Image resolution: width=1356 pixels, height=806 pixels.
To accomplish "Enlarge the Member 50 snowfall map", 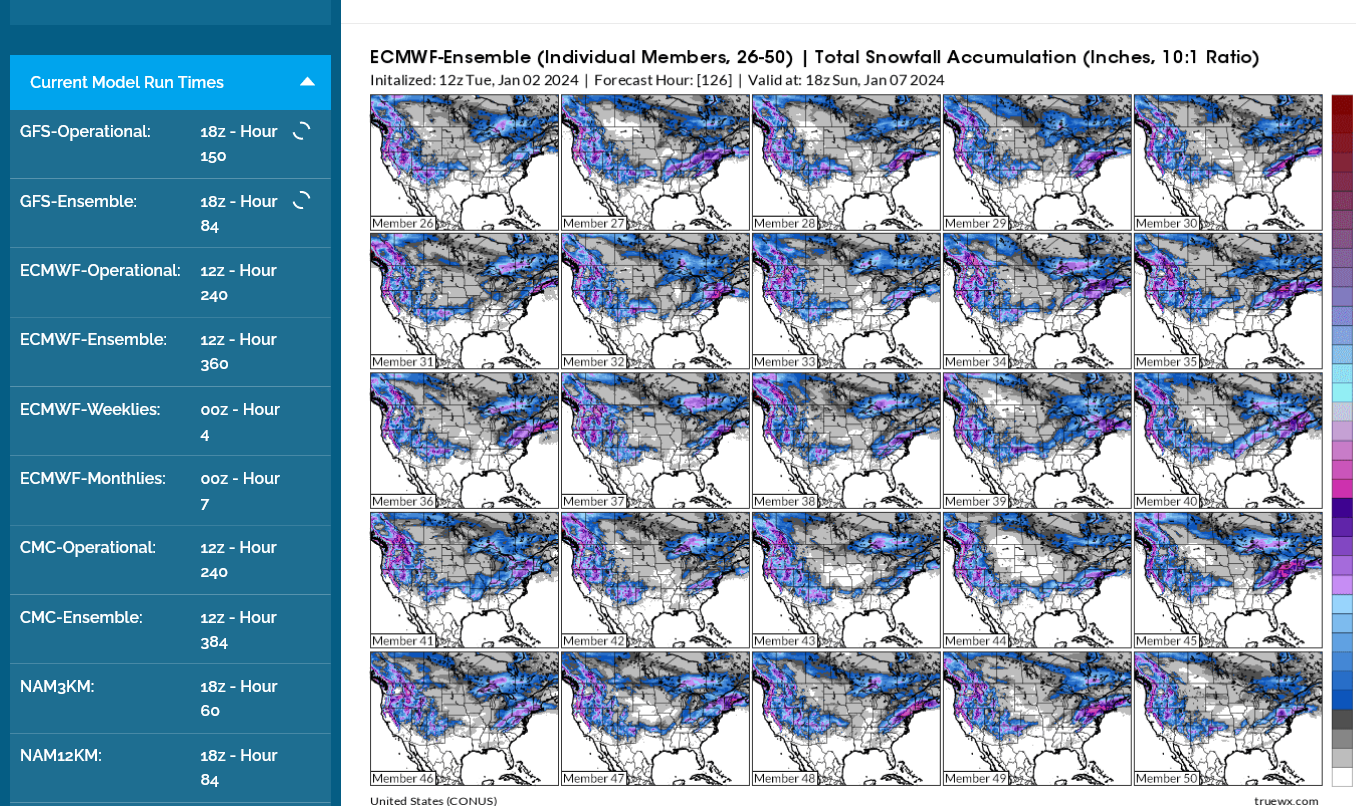I will [x=1227, y=718].
